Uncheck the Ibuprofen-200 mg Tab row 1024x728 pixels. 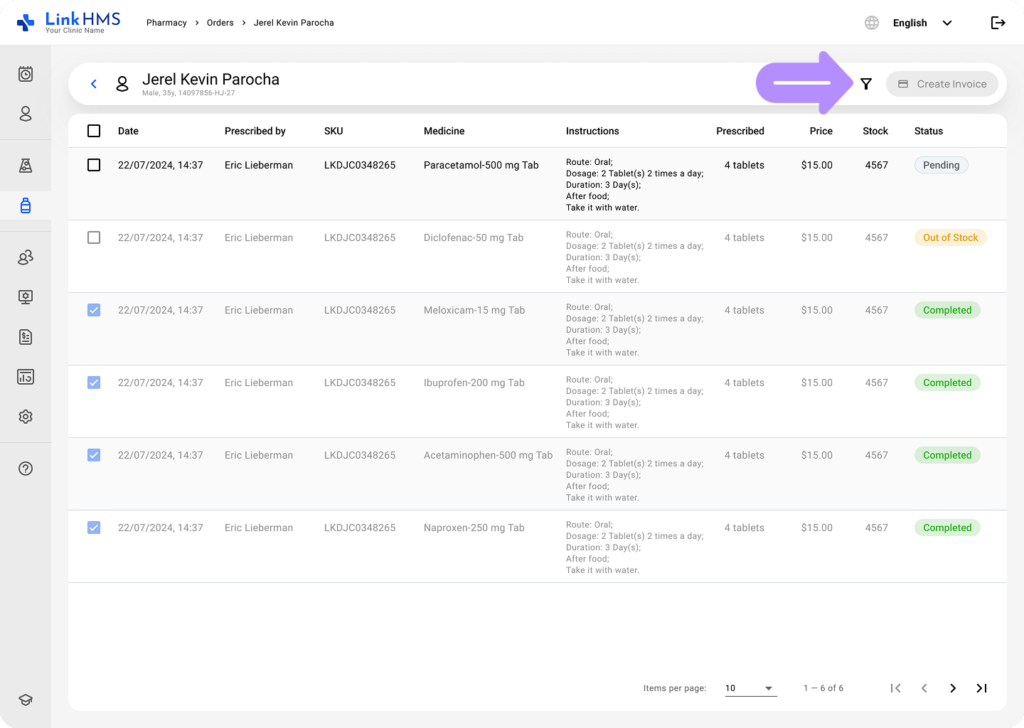(94, 383)
